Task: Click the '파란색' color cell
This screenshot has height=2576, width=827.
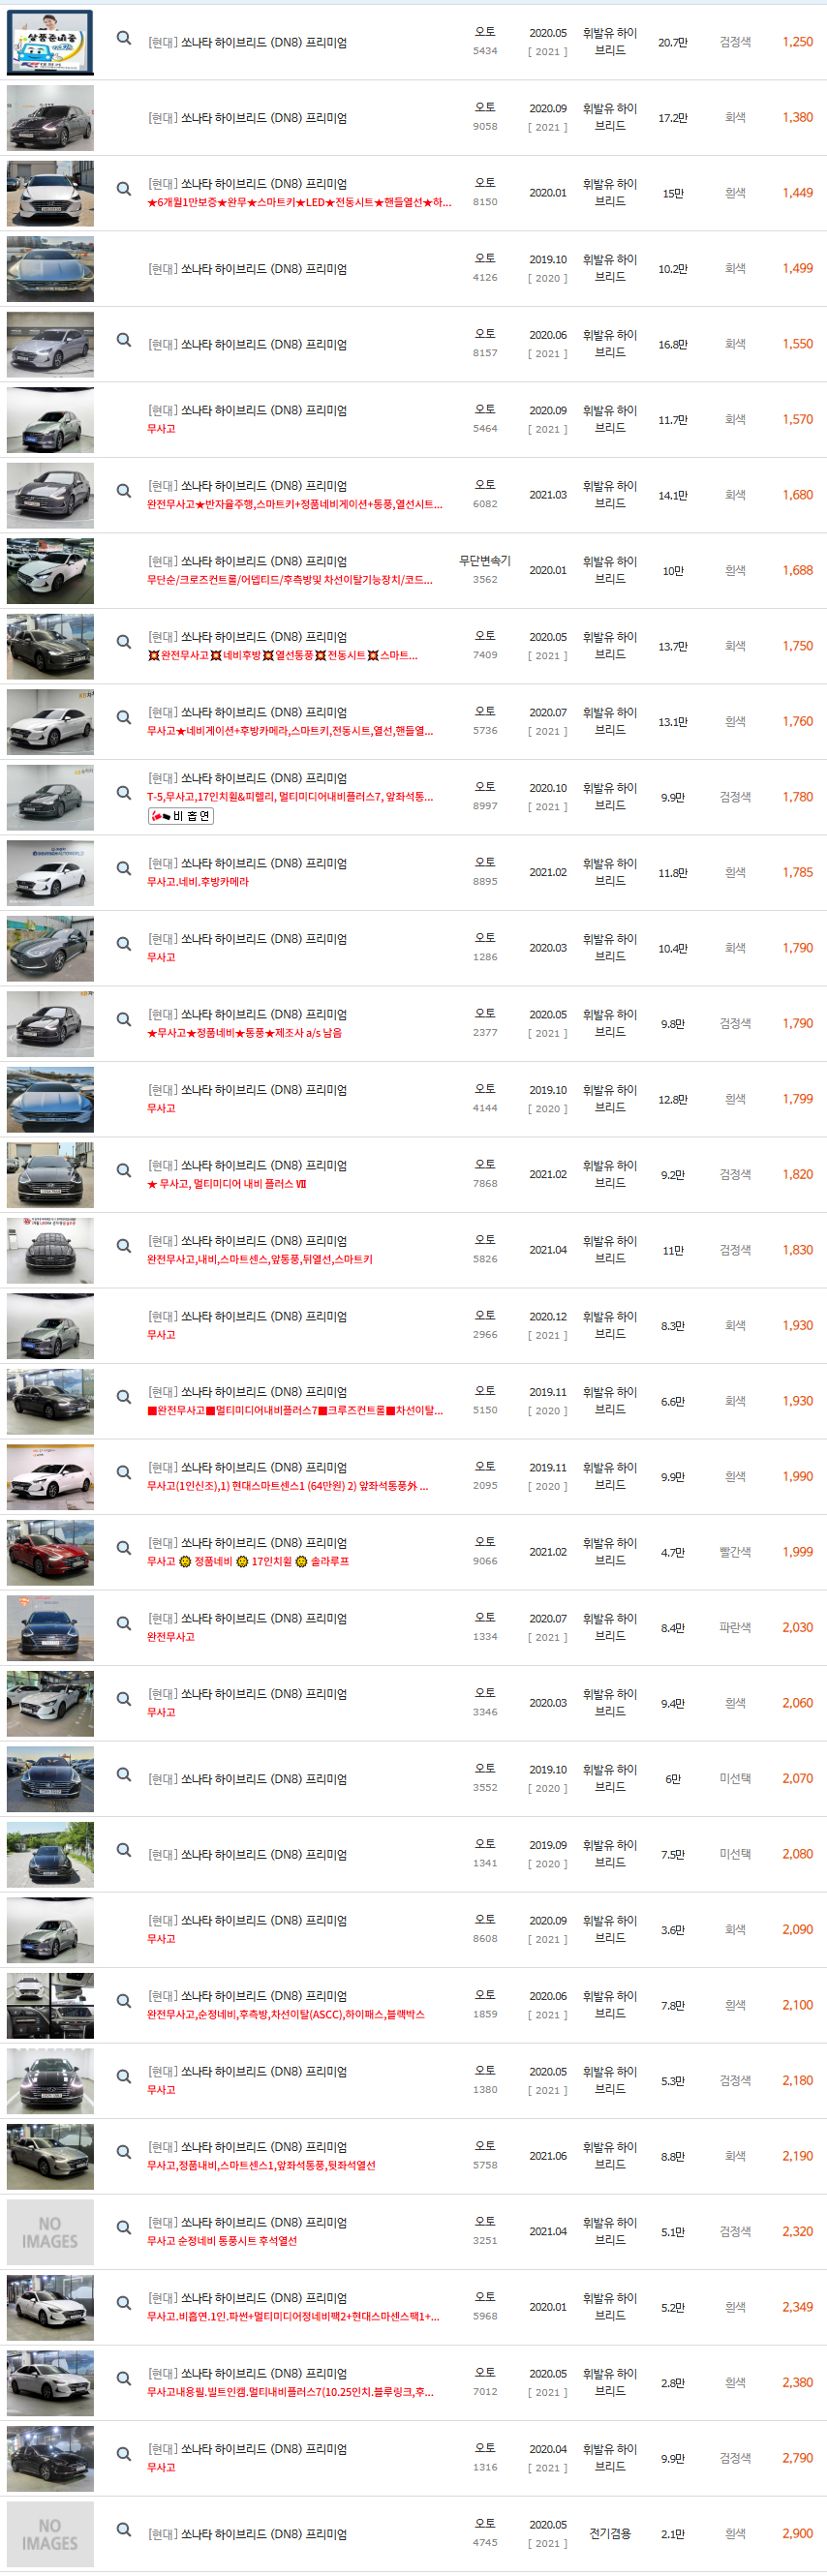Action: tap(735, 1628)
